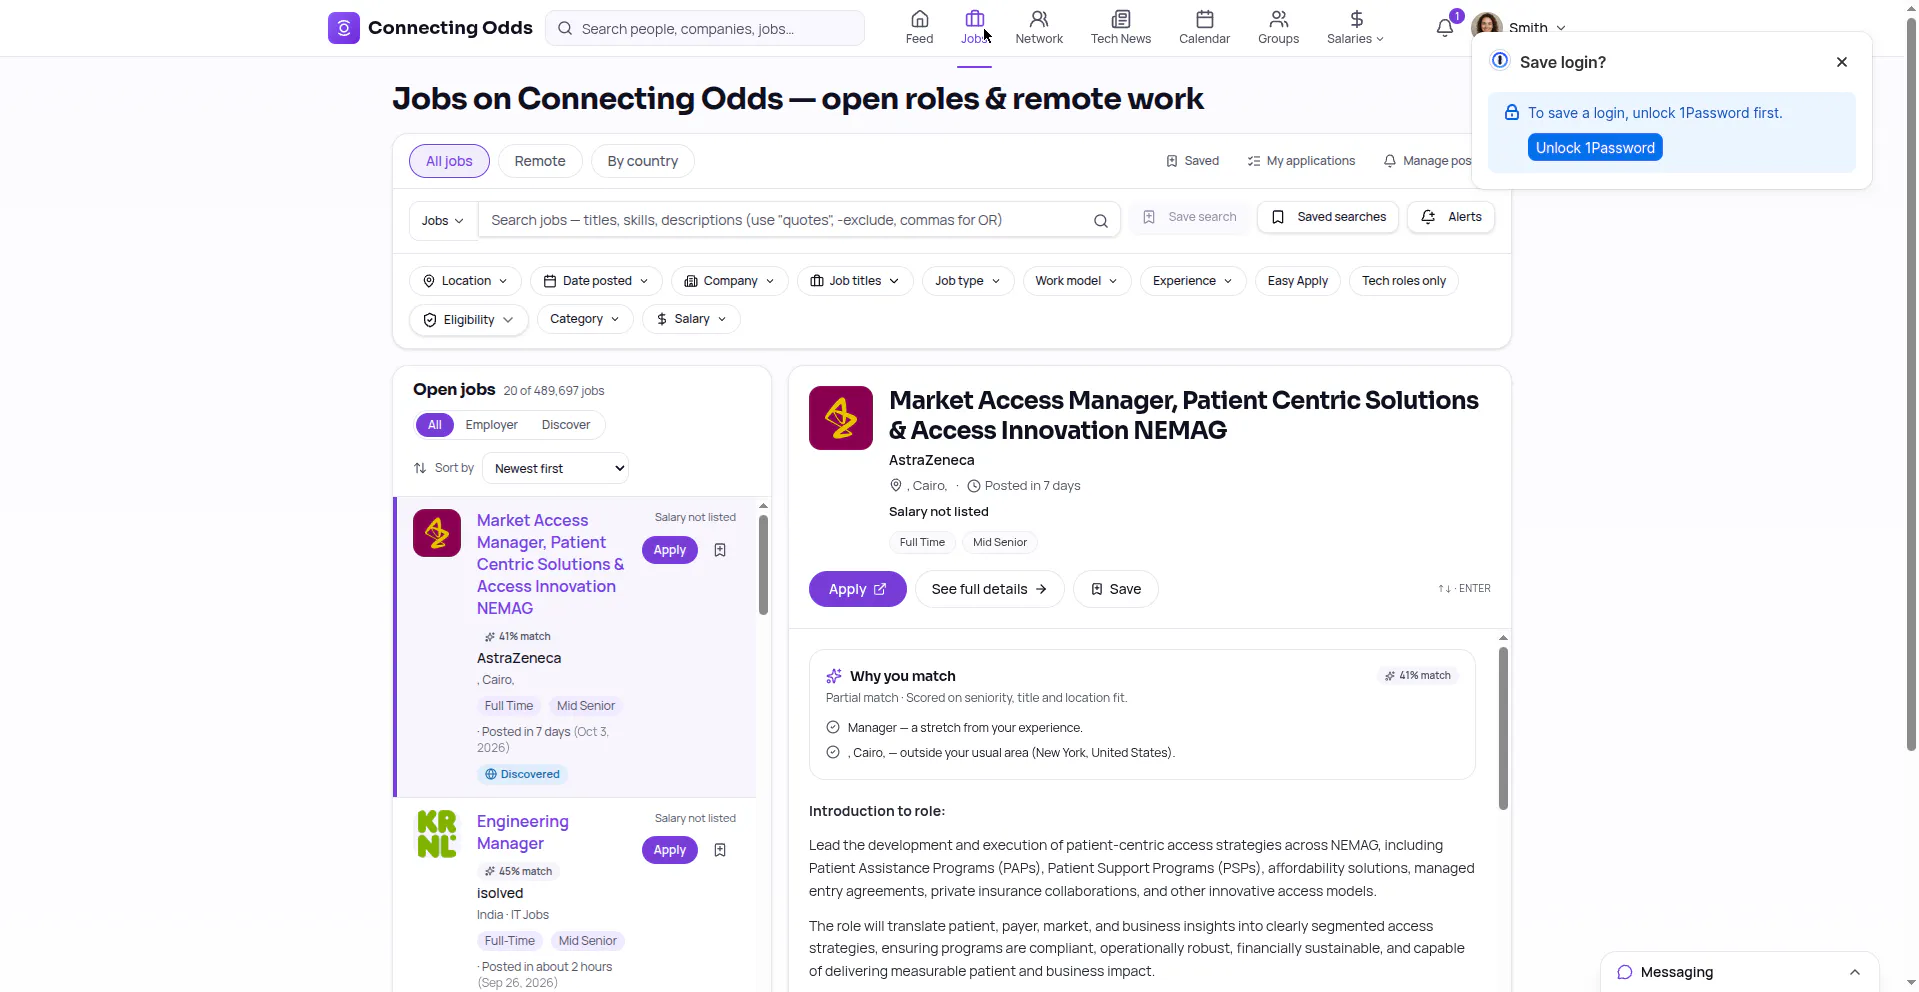This screenshot has width=1919, height=992.
Task: Expand the Location filter dropdown
Action: click(465, 281)
